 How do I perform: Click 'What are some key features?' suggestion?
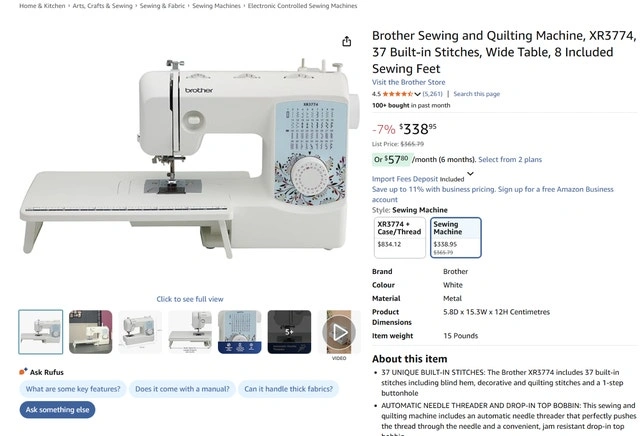coord(73,389)
